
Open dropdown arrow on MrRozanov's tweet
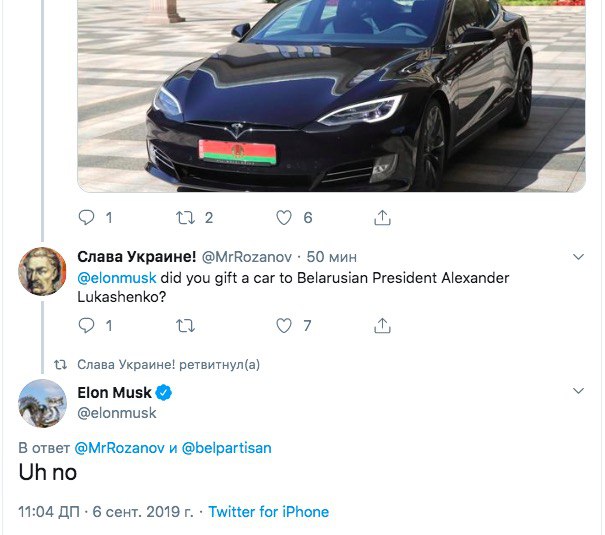pos(578,258)
